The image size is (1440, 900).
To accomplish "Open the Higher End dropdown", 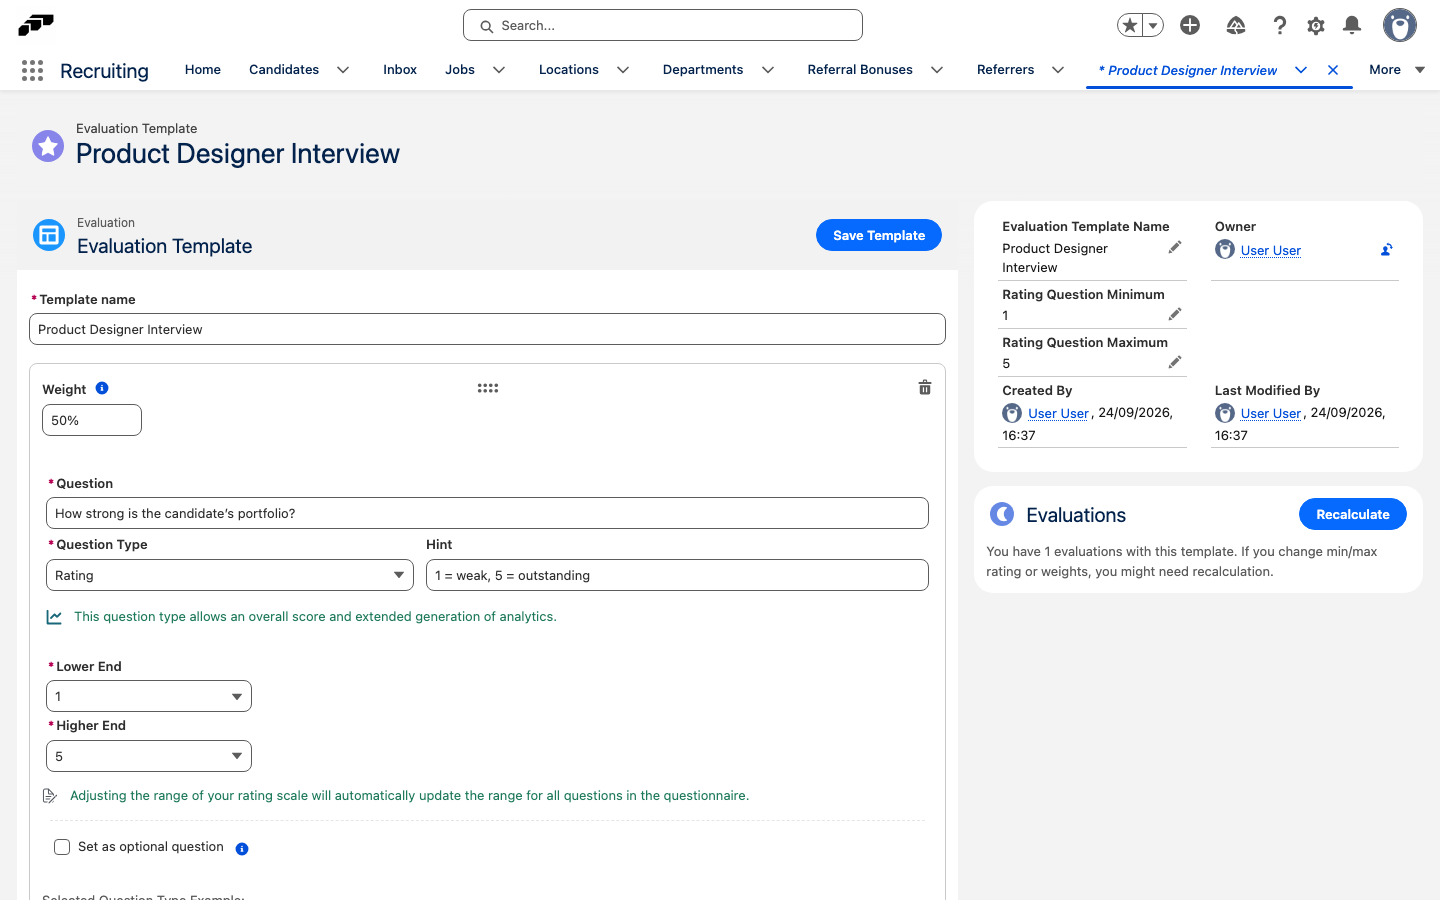I will click(149, 756).
